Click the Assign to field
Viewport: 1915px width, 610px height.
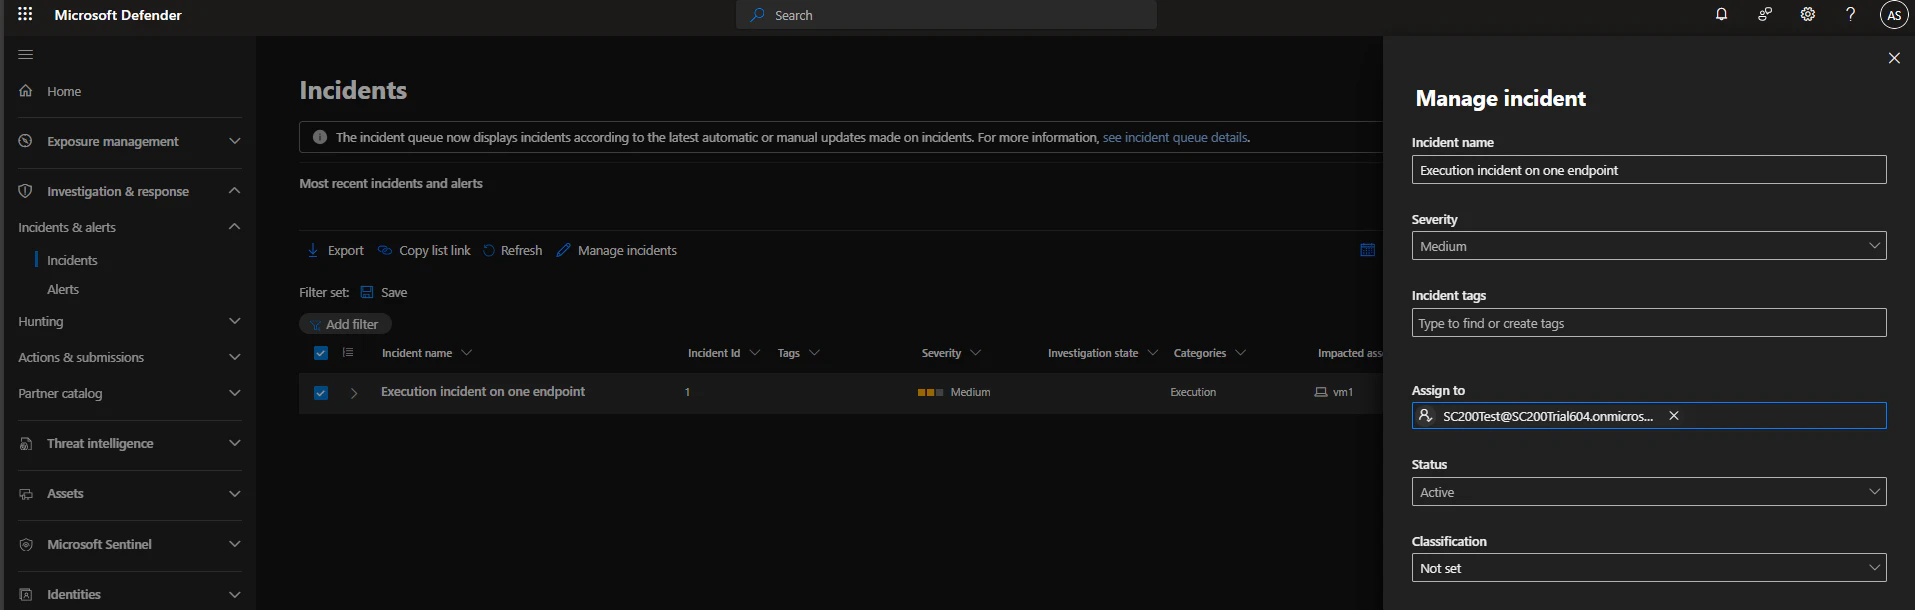point(1649,415)
